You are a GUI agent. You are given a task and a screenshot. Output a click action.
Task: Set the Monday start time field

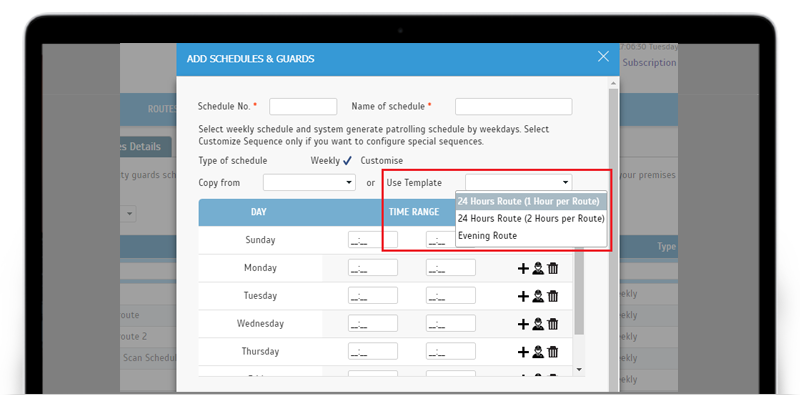(373, 268)
